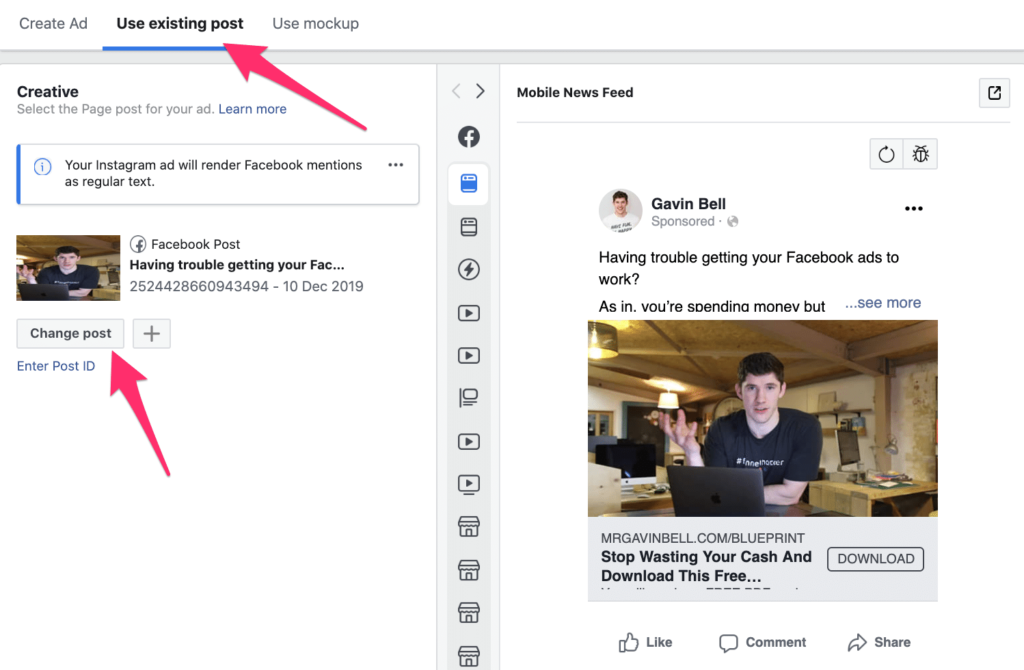
Task: Click the debug bug icon
Action: 919,153
